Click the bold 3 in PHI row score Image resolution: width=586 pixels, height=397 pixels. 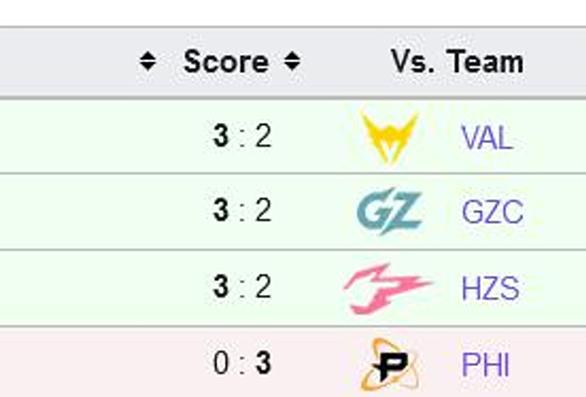[263, 363]
